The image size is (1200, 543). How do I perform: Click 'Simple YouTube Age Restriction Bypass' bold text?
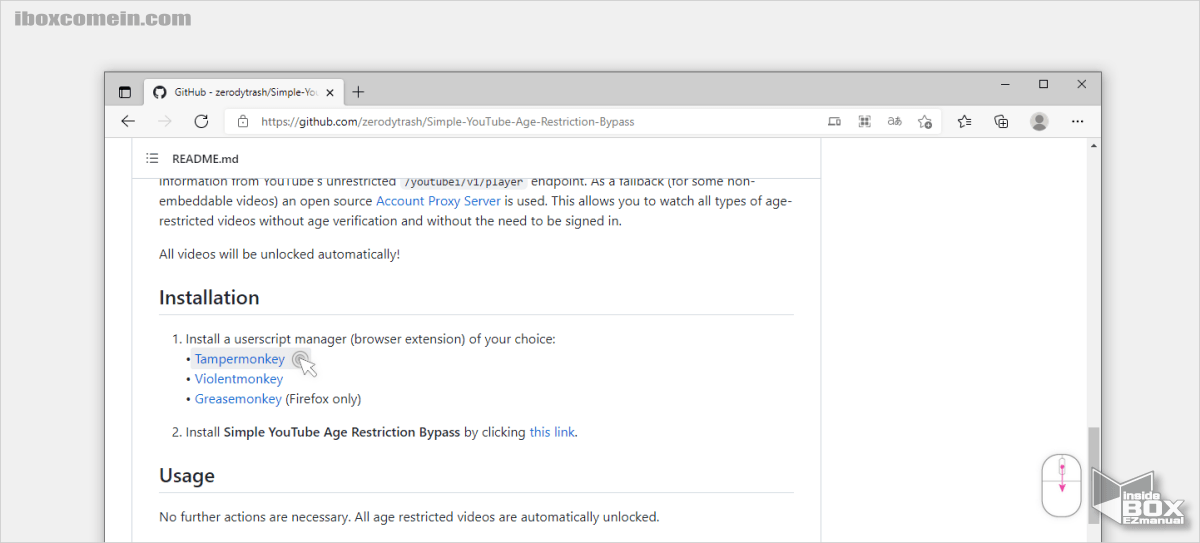click(342, 433)
